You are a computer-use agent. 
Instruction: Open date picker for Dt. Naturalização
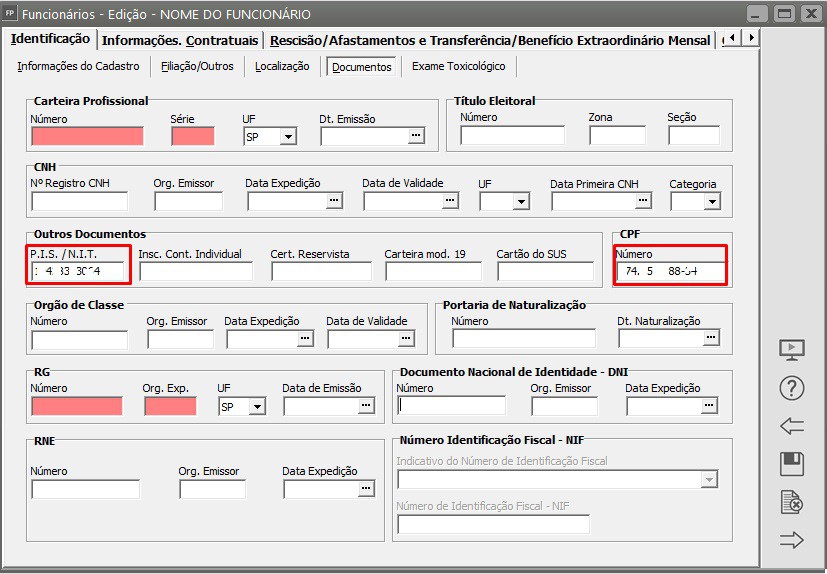click(x=711, y=338)
